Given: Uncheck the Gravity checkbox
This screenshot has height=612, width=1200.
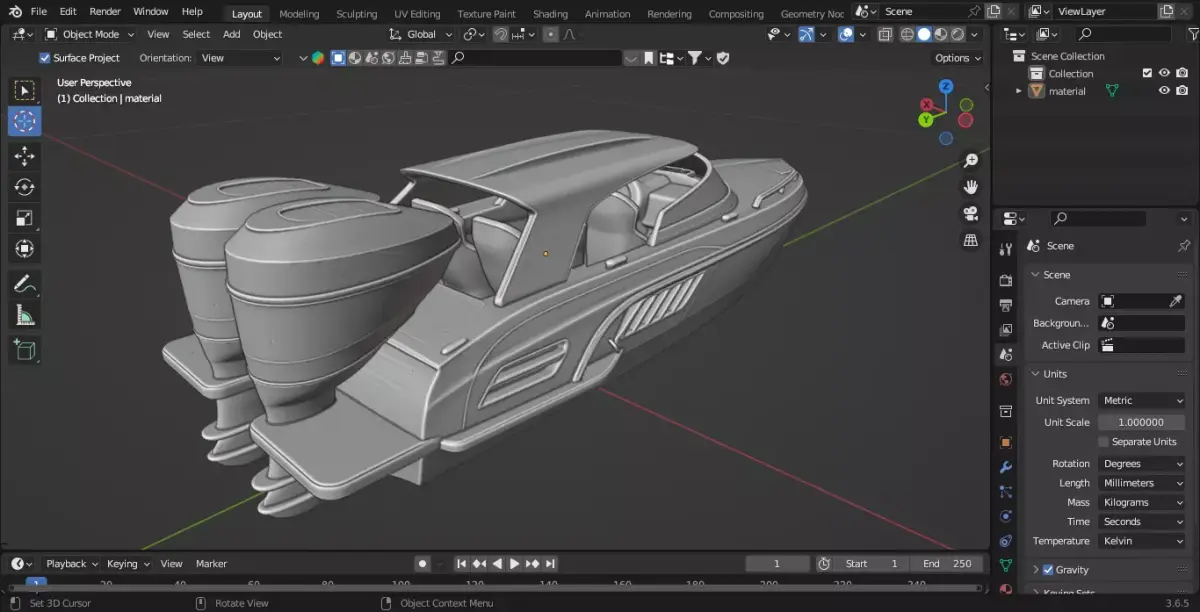Looking at the screenshot, I should (x=1048, y=570).
